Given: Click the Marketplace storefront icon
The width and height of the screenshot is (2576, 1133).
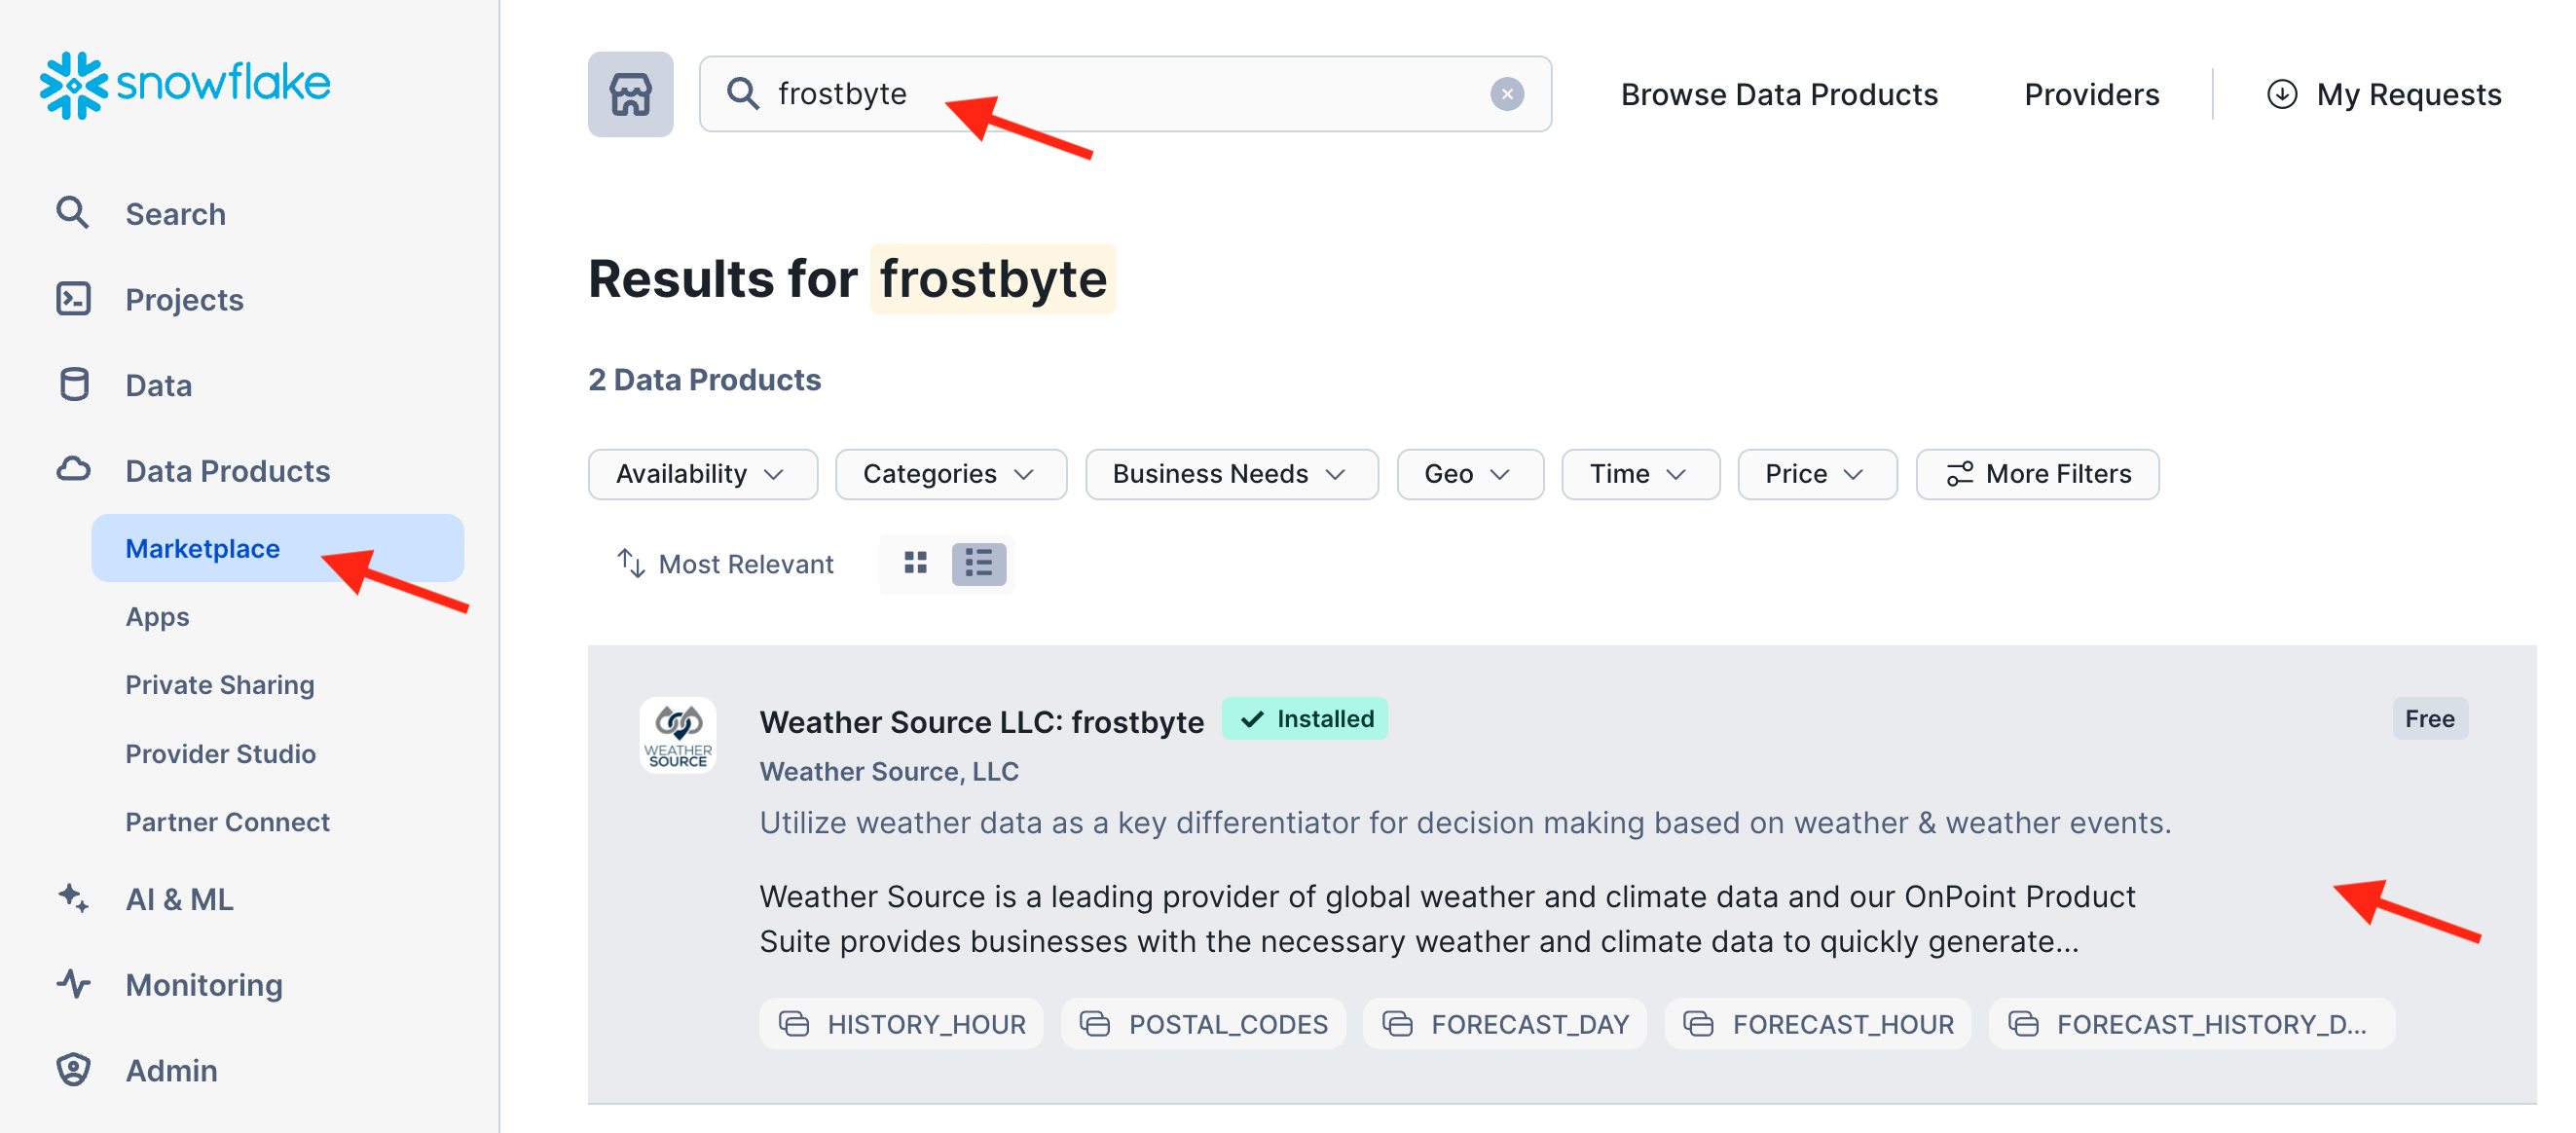Looking at the screenshot, I should [630, 94].
